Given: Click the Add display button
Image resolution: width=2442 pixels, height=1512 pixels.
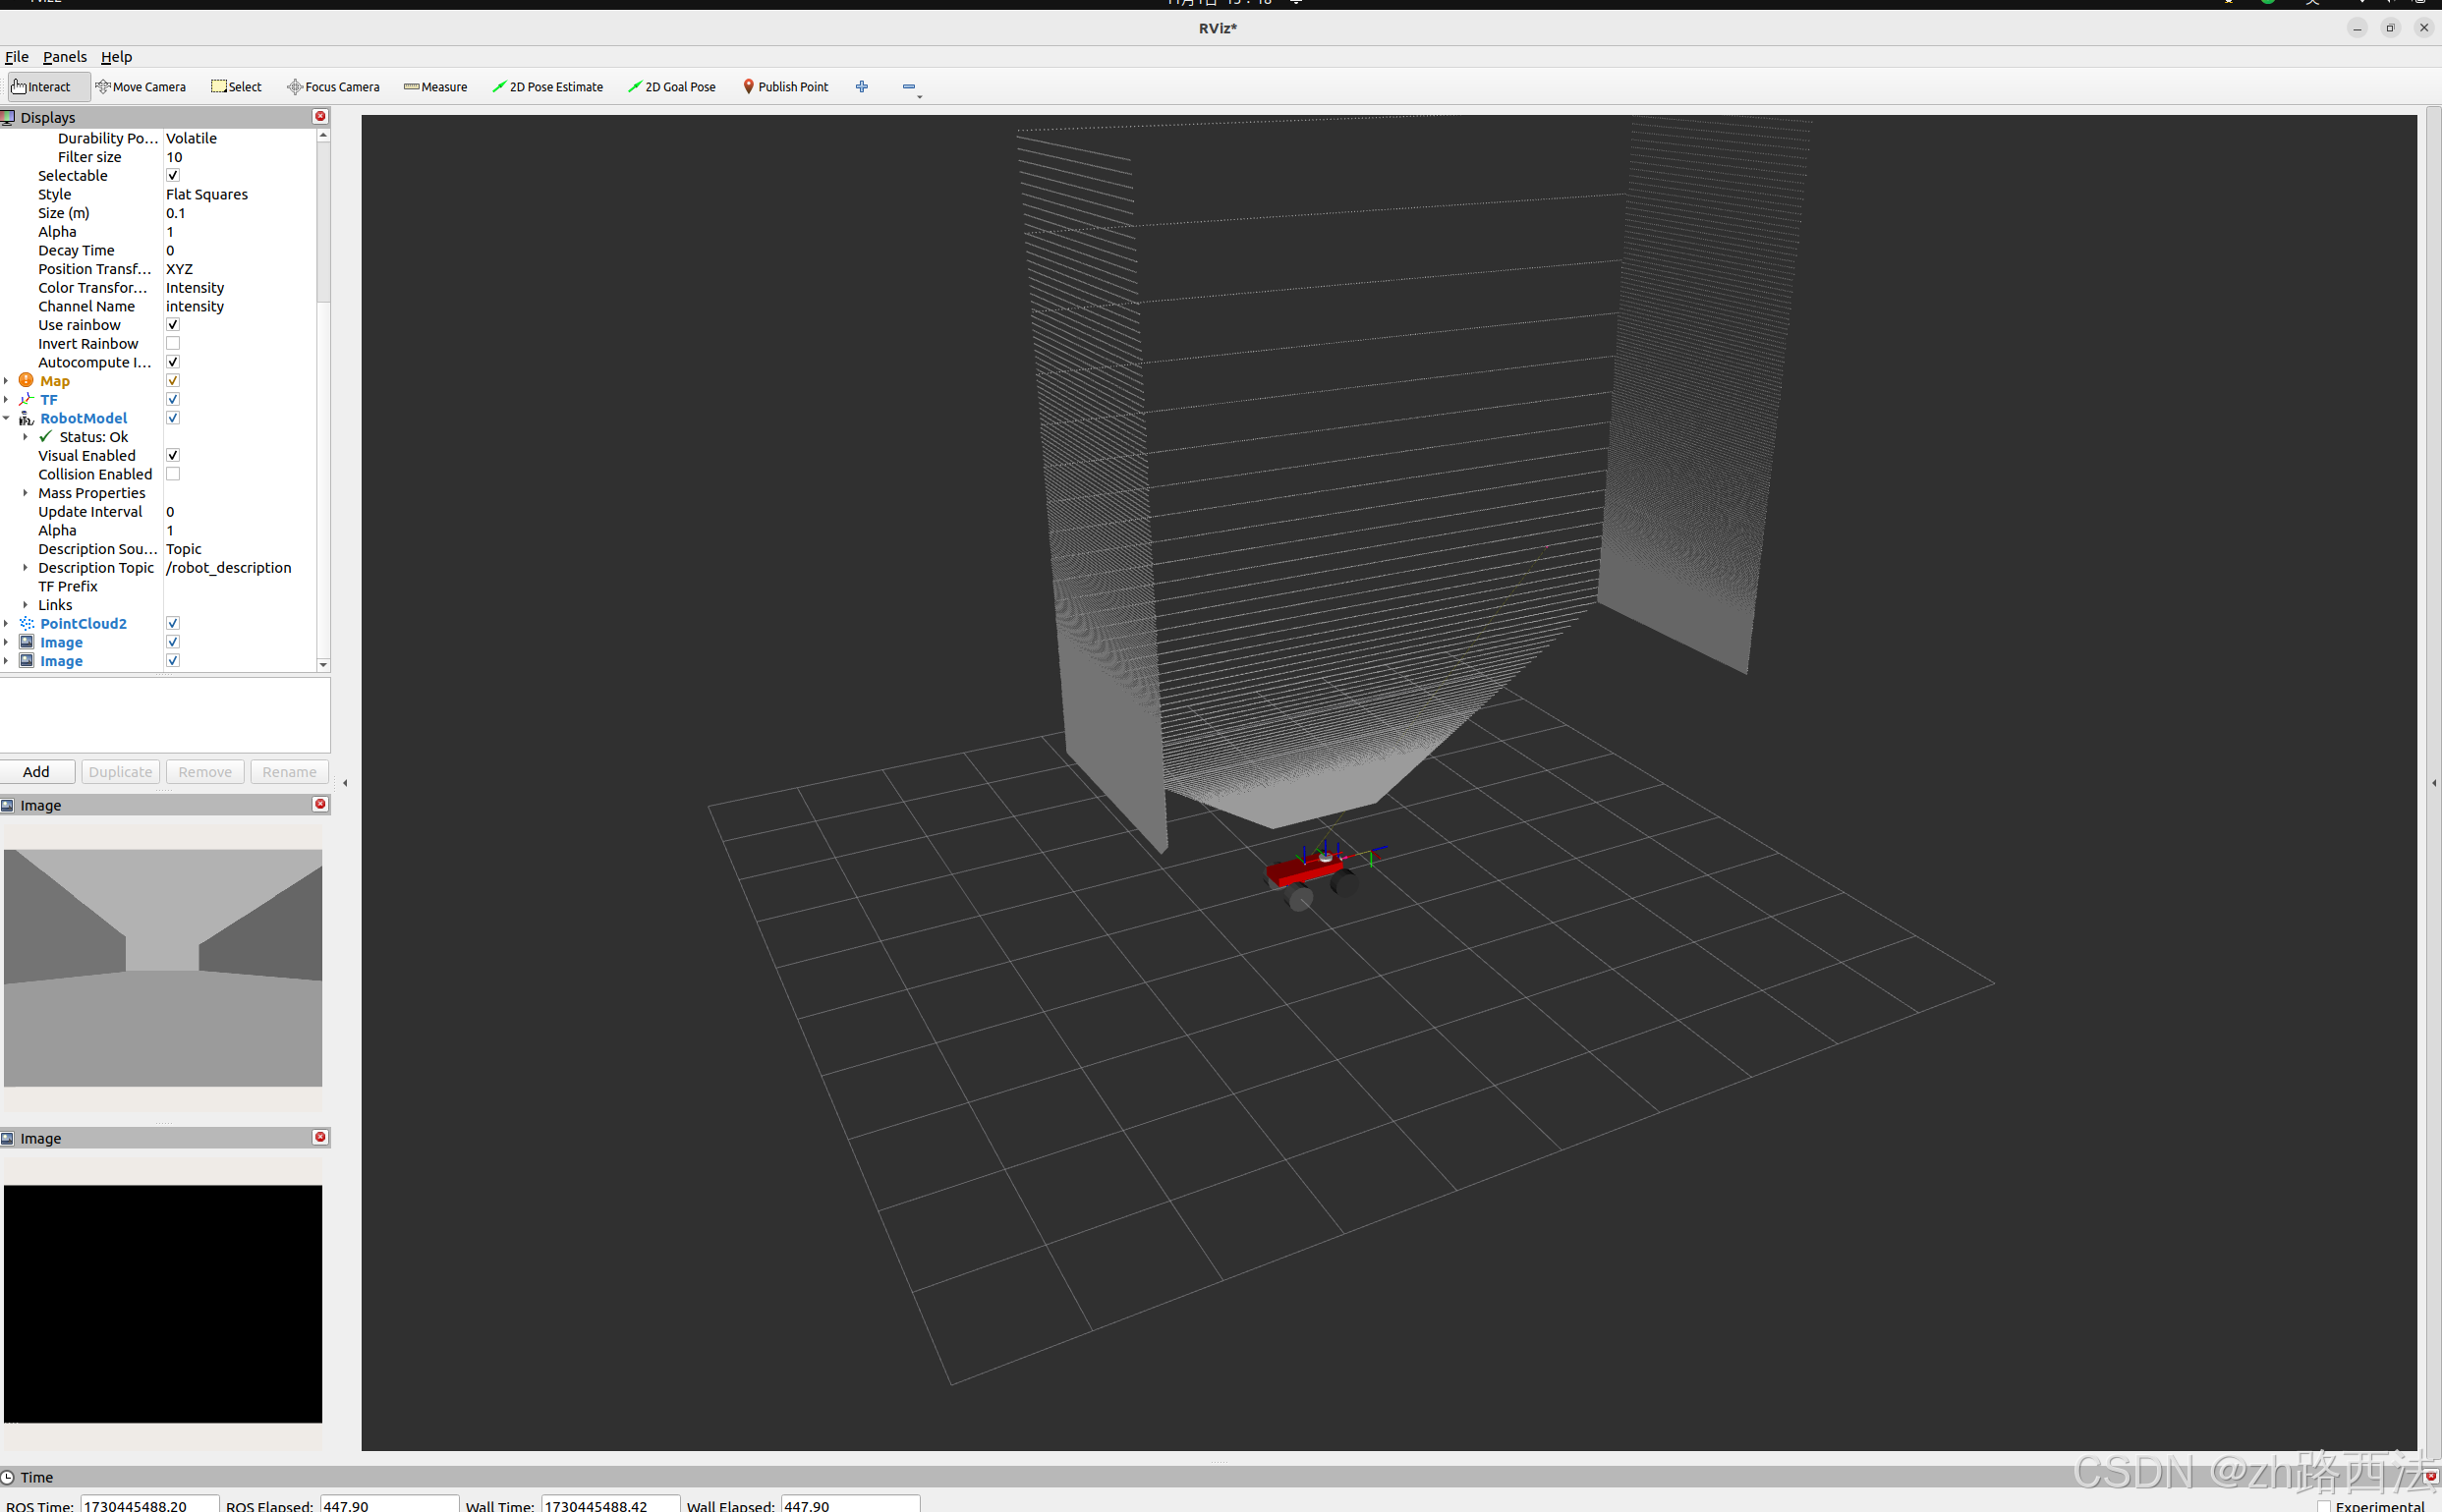Looking at the screenshot, I should (37, 772).
